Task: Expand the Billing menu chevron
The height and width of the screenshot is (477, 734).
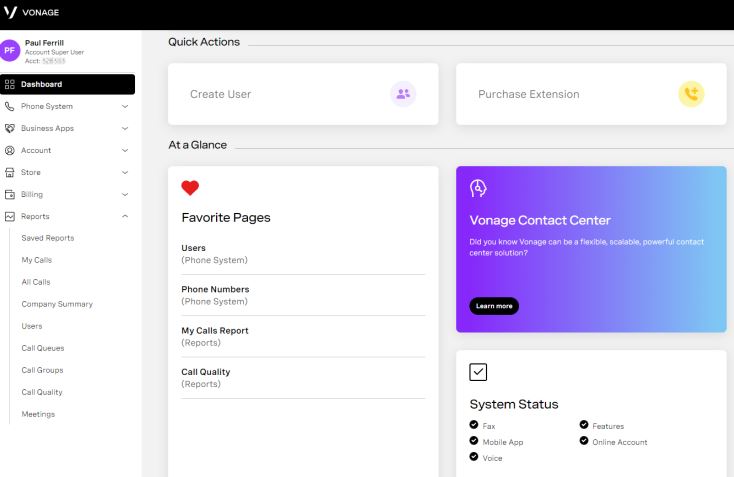Action: (x=125, y=194)
